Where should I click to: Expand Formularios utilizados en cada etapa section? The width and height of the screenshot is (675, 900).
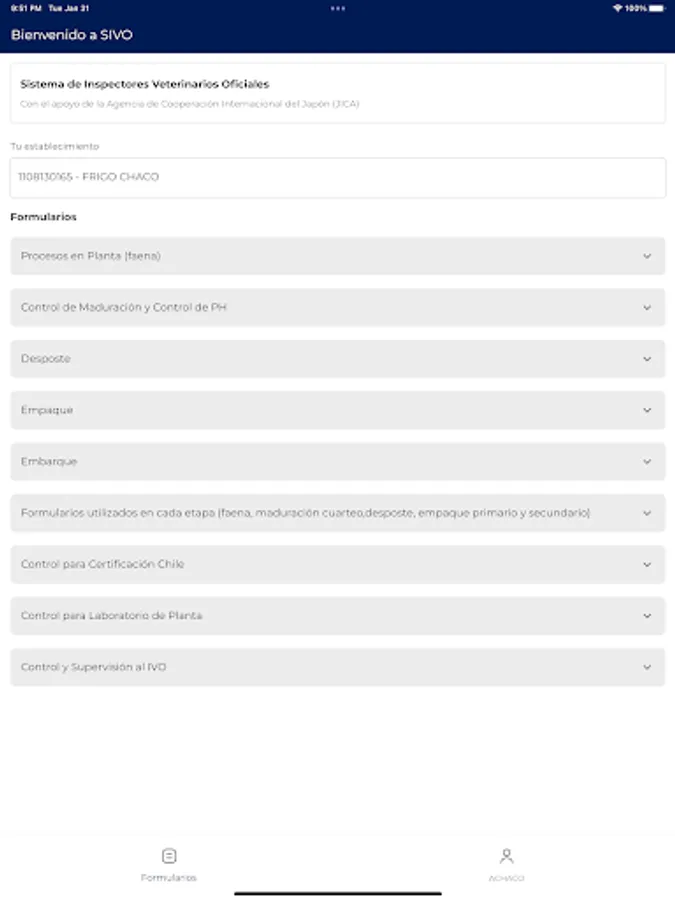(337, 513)
